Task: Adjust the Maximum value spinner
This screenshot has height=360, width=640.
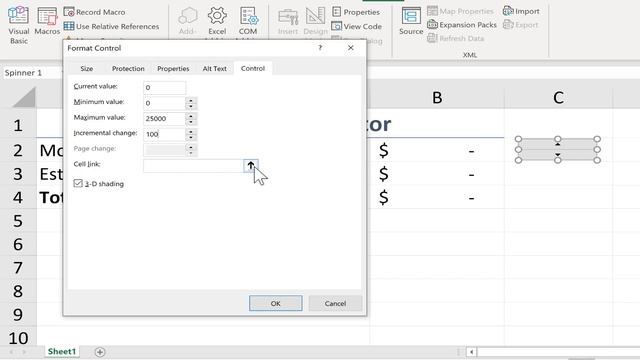Action: click(x=191, y=118)
